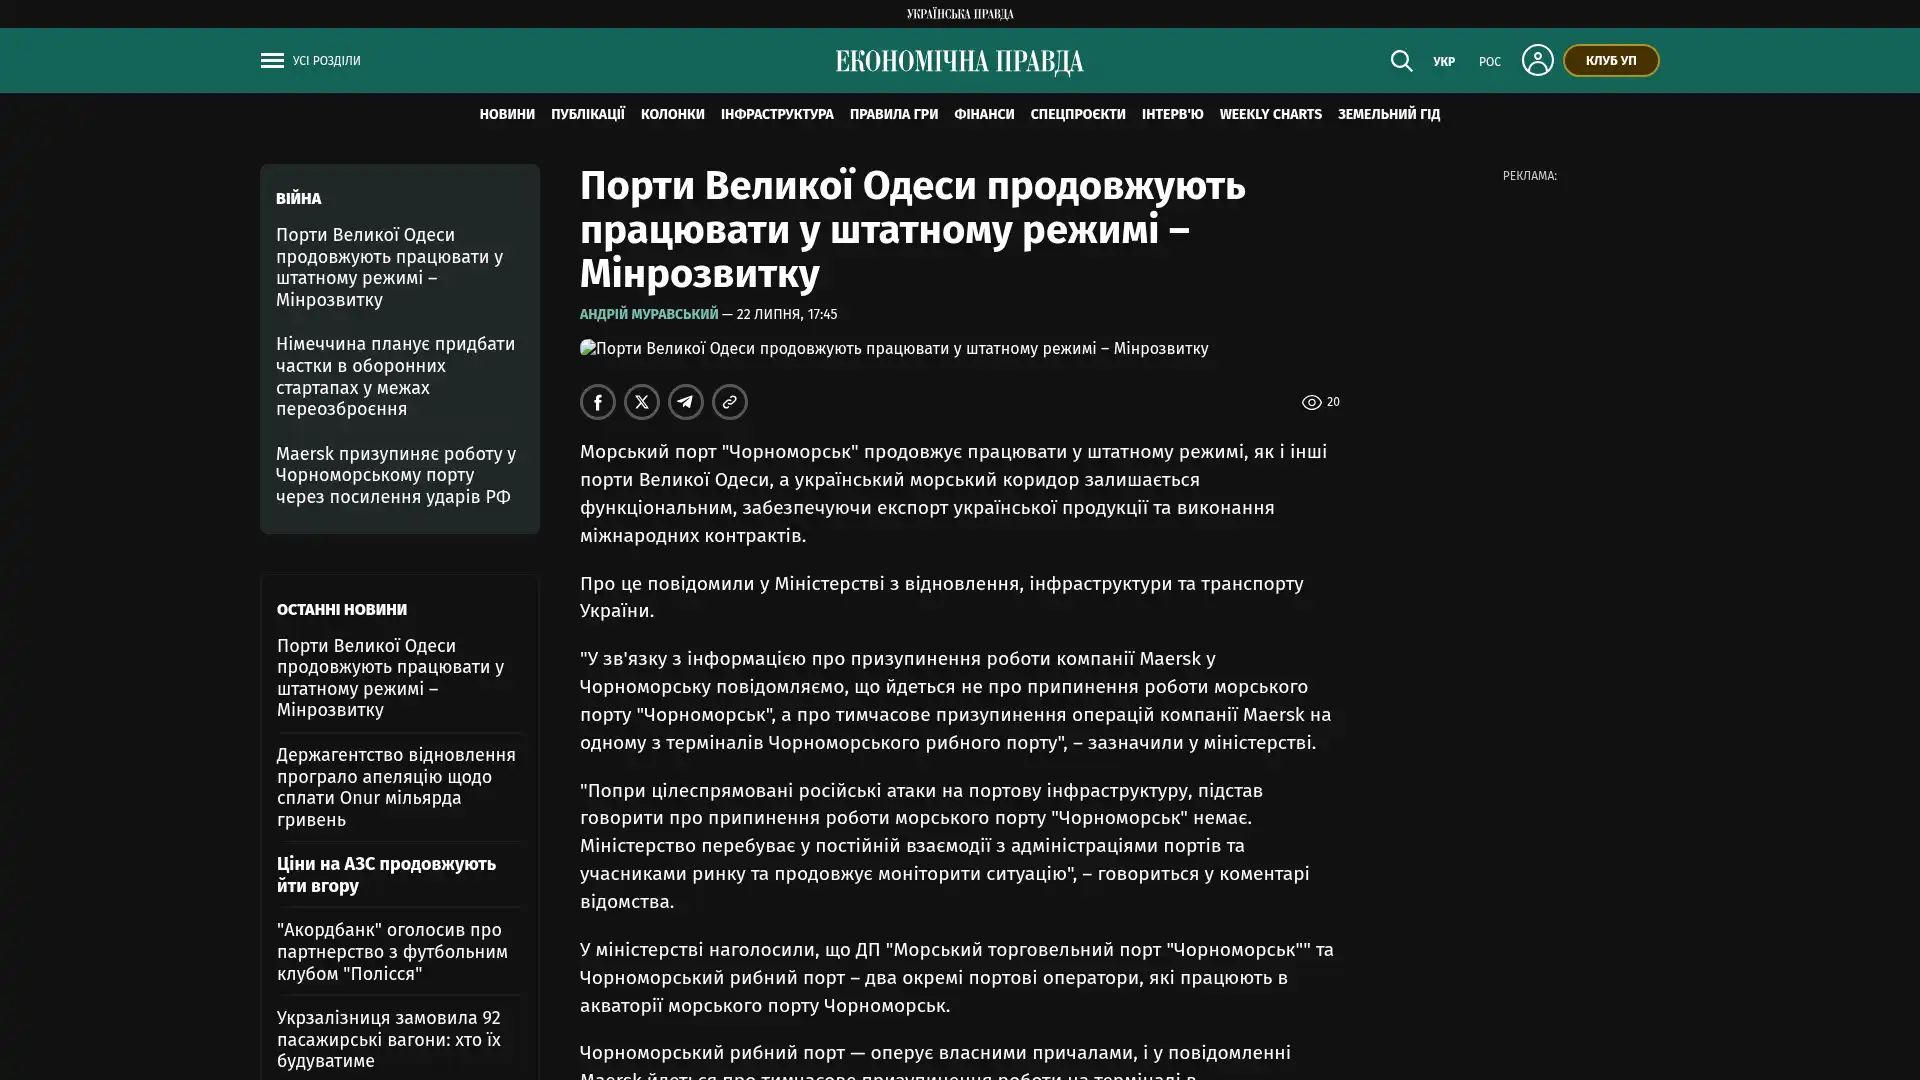Open the ФІНАНСИ menu section

[984, 115]
